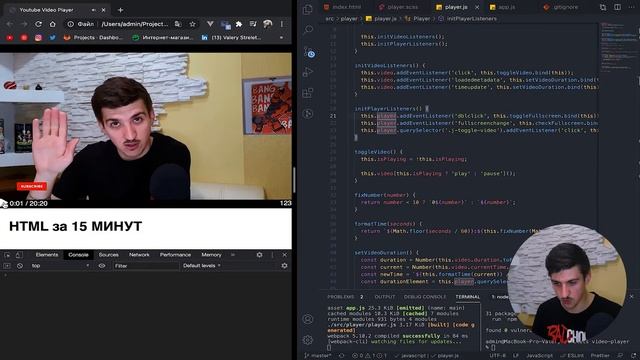Switch to DEBUG CONSOLE panel tab
The height and width of the screenshot is (360, 640).
point(425,297)
